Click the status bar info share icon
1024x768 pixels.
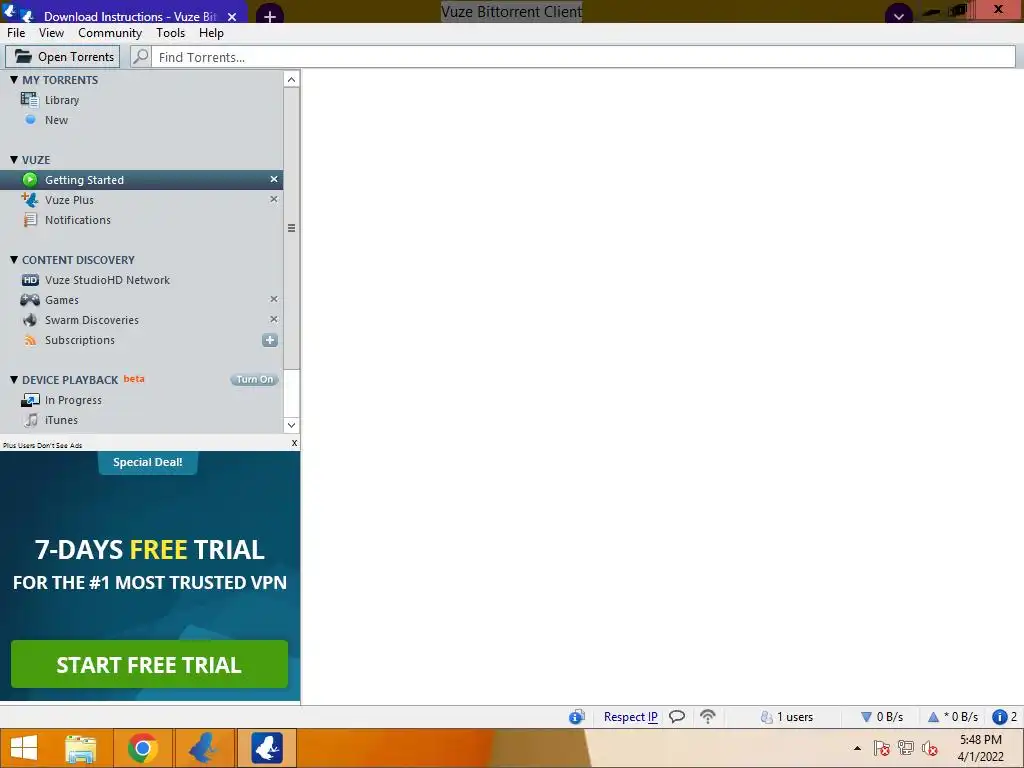(x=576, y=717)
